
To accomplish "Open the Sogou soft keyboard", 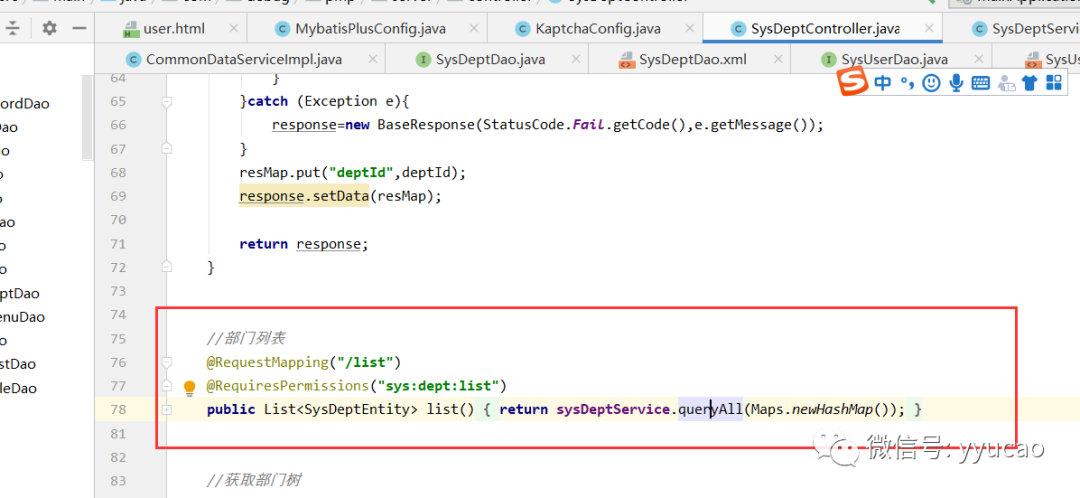I will click(x=980, y=83).
